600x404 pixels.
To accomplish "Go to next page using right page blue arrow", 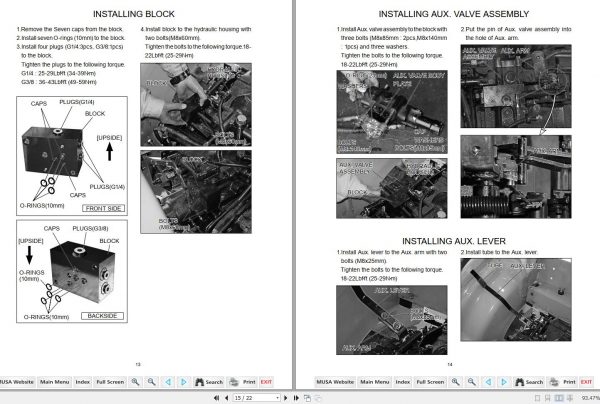I will [504, 382].
